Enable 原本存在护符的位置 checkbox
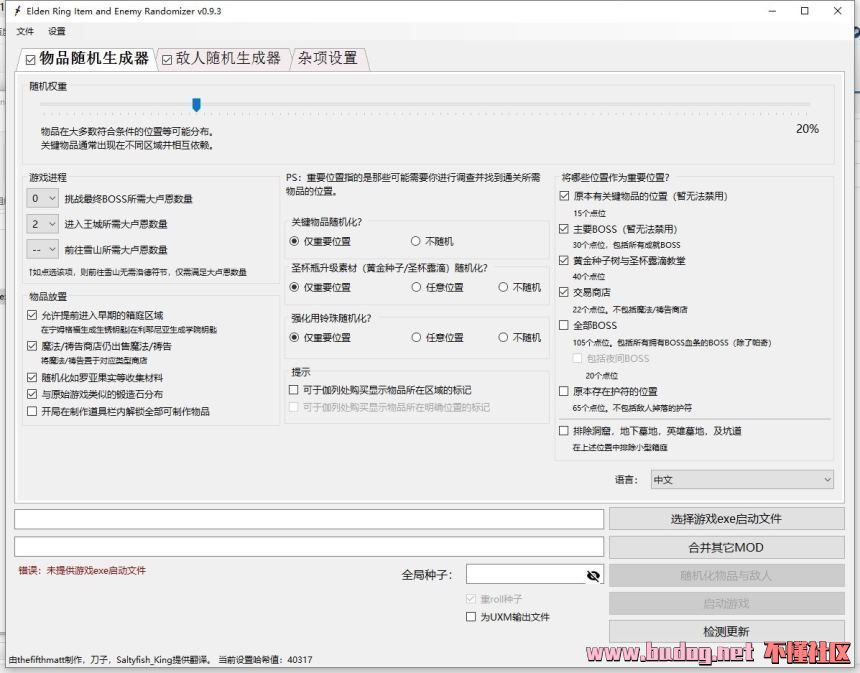Screen dimensions: 860x673 [x=564, y=391]
